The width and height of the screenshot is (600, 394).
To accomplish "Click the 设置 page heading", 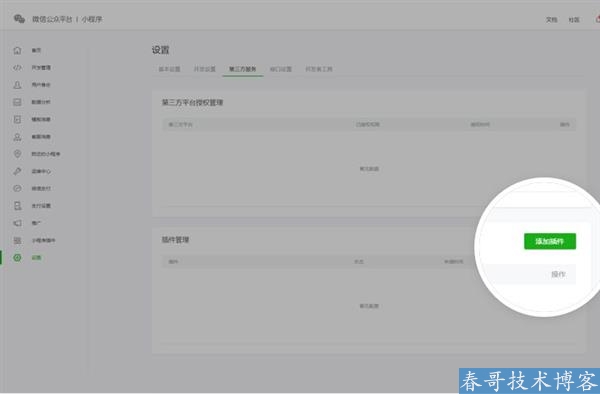I will 160,50.
